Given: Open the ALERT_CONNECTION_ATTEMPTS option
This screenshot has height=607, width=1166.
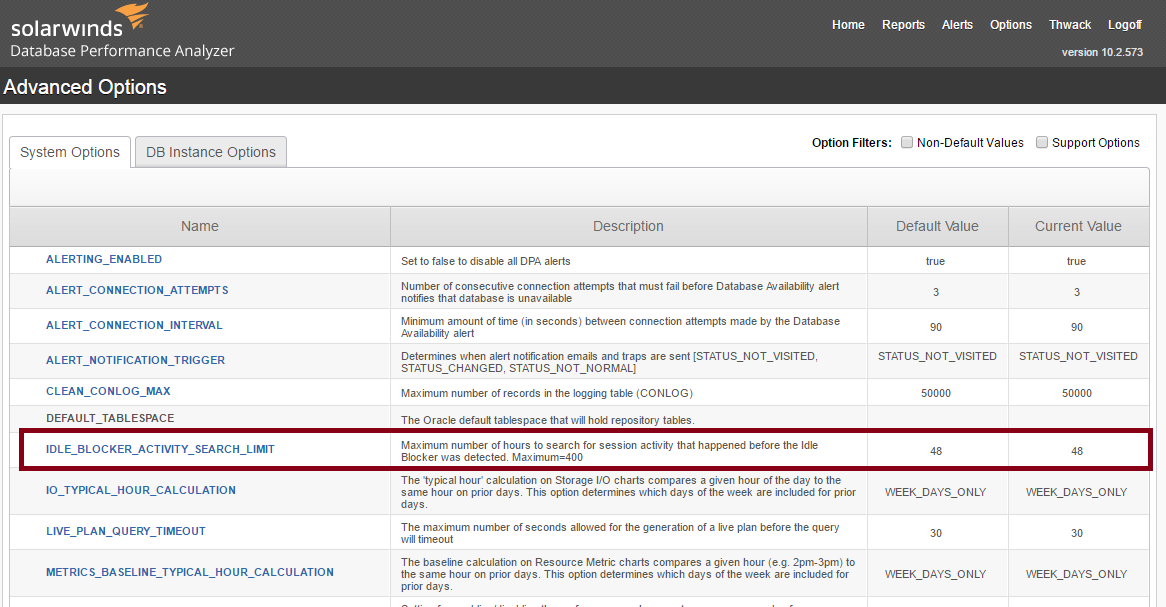Looking at the screenshot, I should [137, 290].
